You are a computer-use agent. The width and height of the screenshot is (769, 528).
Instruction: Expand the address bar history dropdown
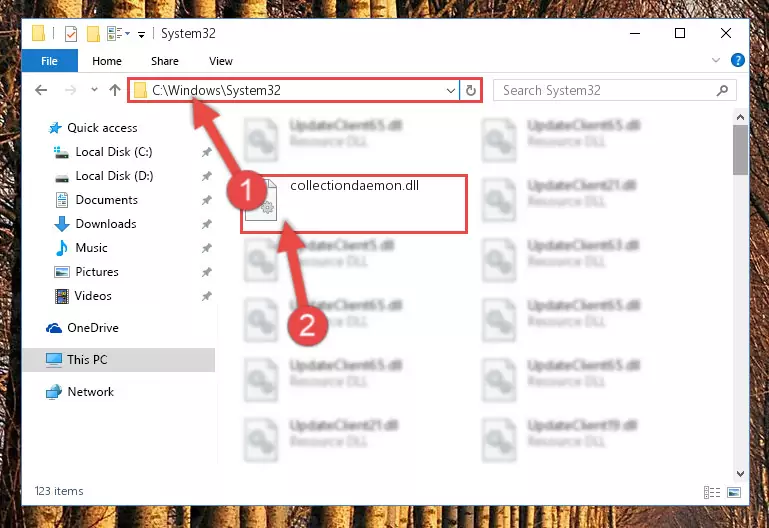(x=450, y=91)
